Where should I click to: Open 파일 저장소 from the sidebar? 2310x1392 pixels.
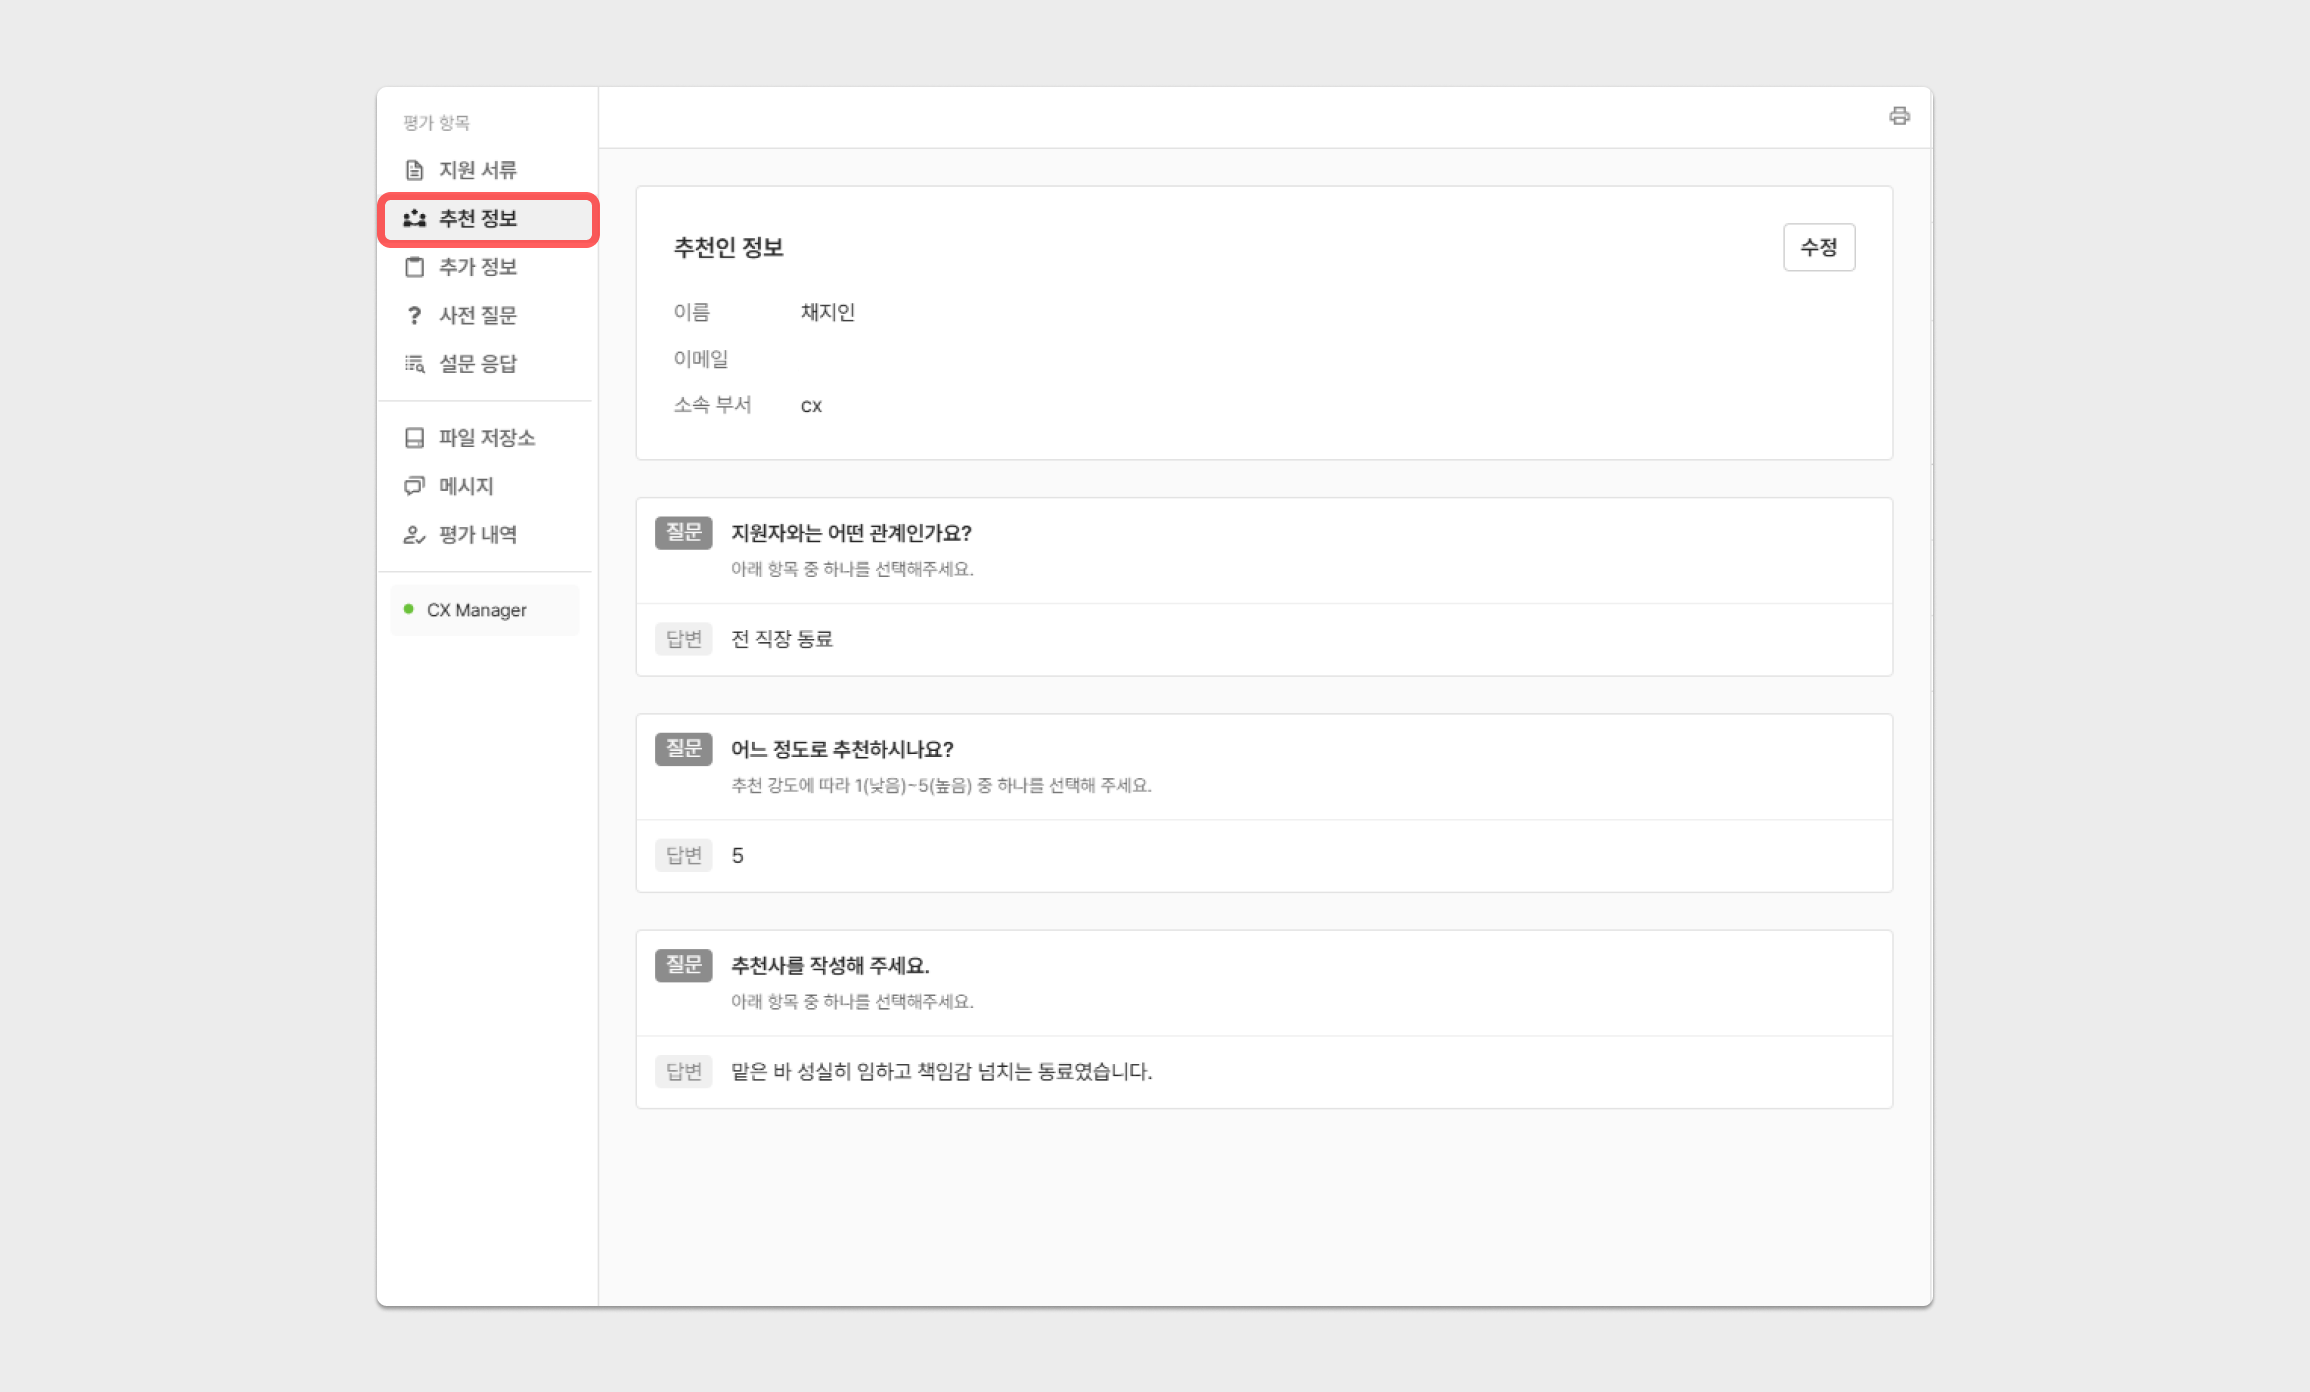click(x=487, y=438)
